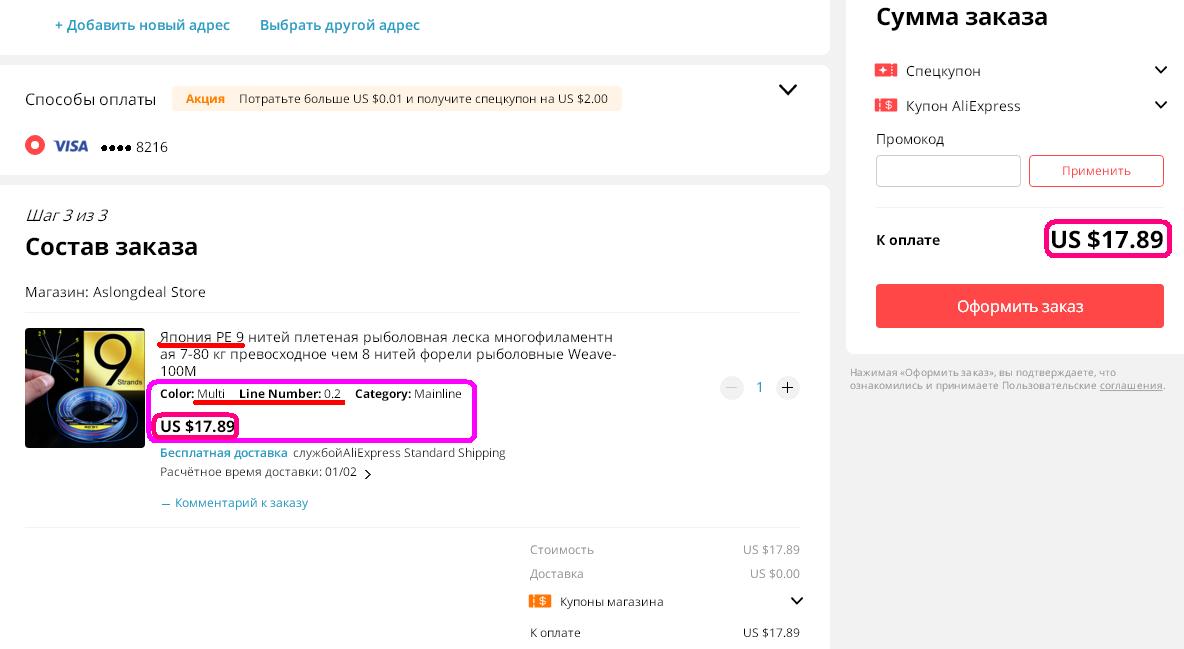Click the Оформить заказ button
Image resolution: width=1184 pixels, height=649 pixels.
tap(1019, 306)
